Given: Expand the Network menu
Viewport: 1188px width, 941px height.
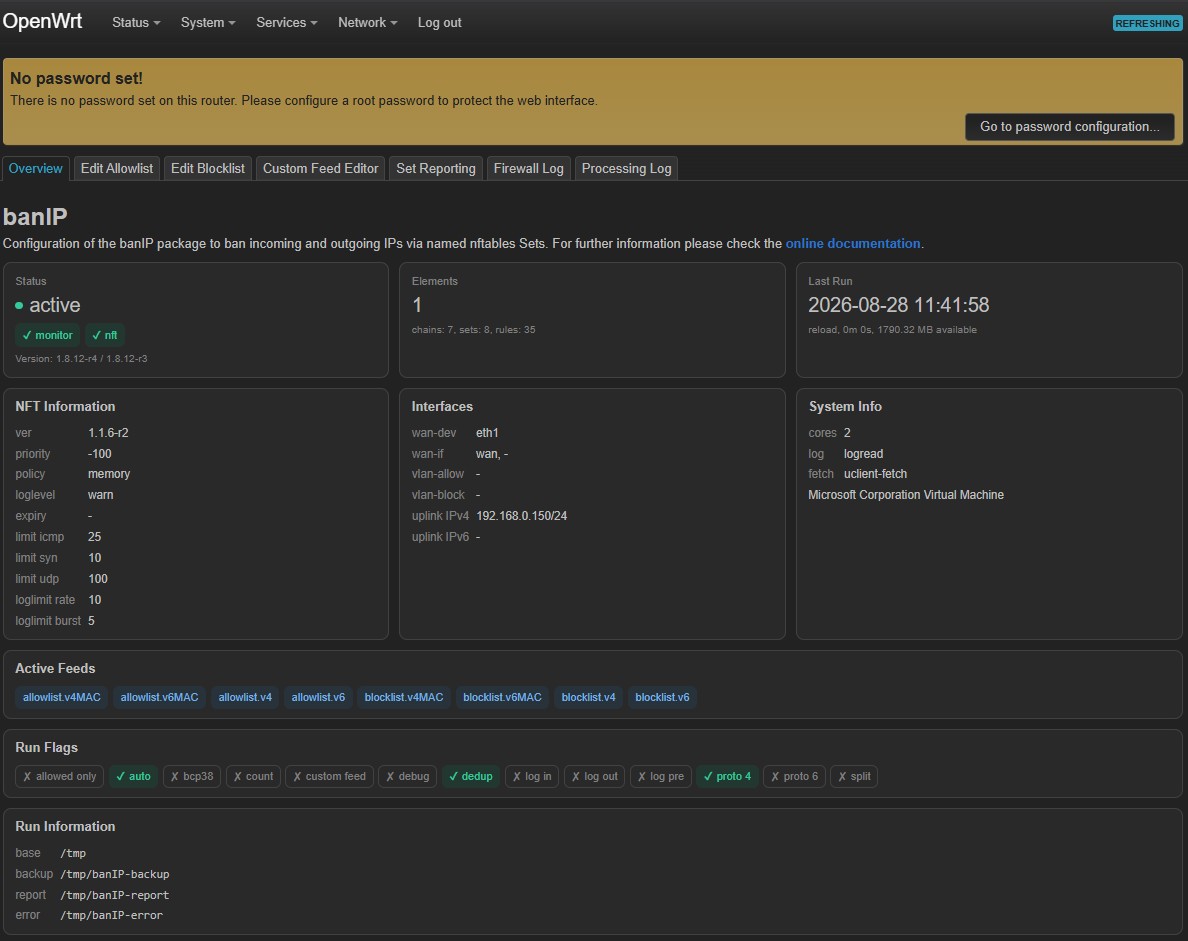Looking at the screenshot, I should click(367, 23).
